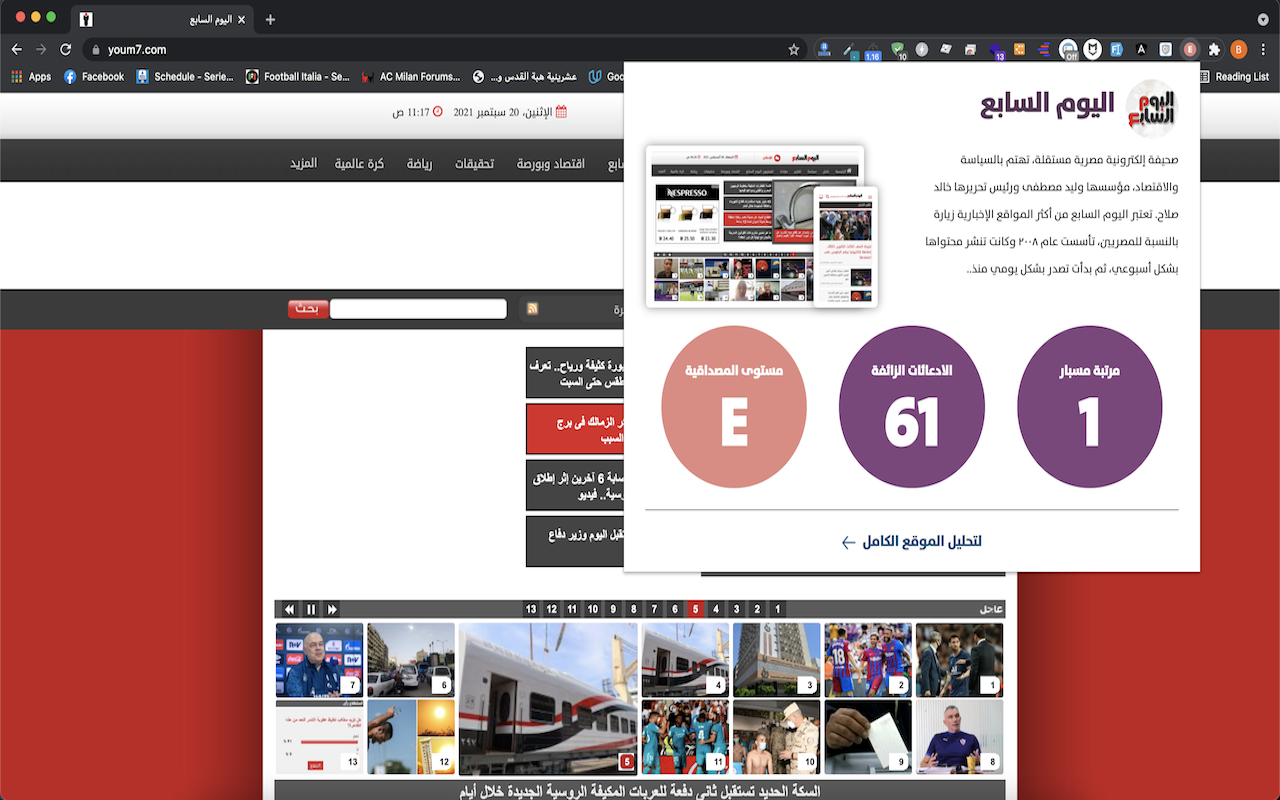
Task: Click the green shield extension icon with badge 10
Action: click(x=897, y=48)
